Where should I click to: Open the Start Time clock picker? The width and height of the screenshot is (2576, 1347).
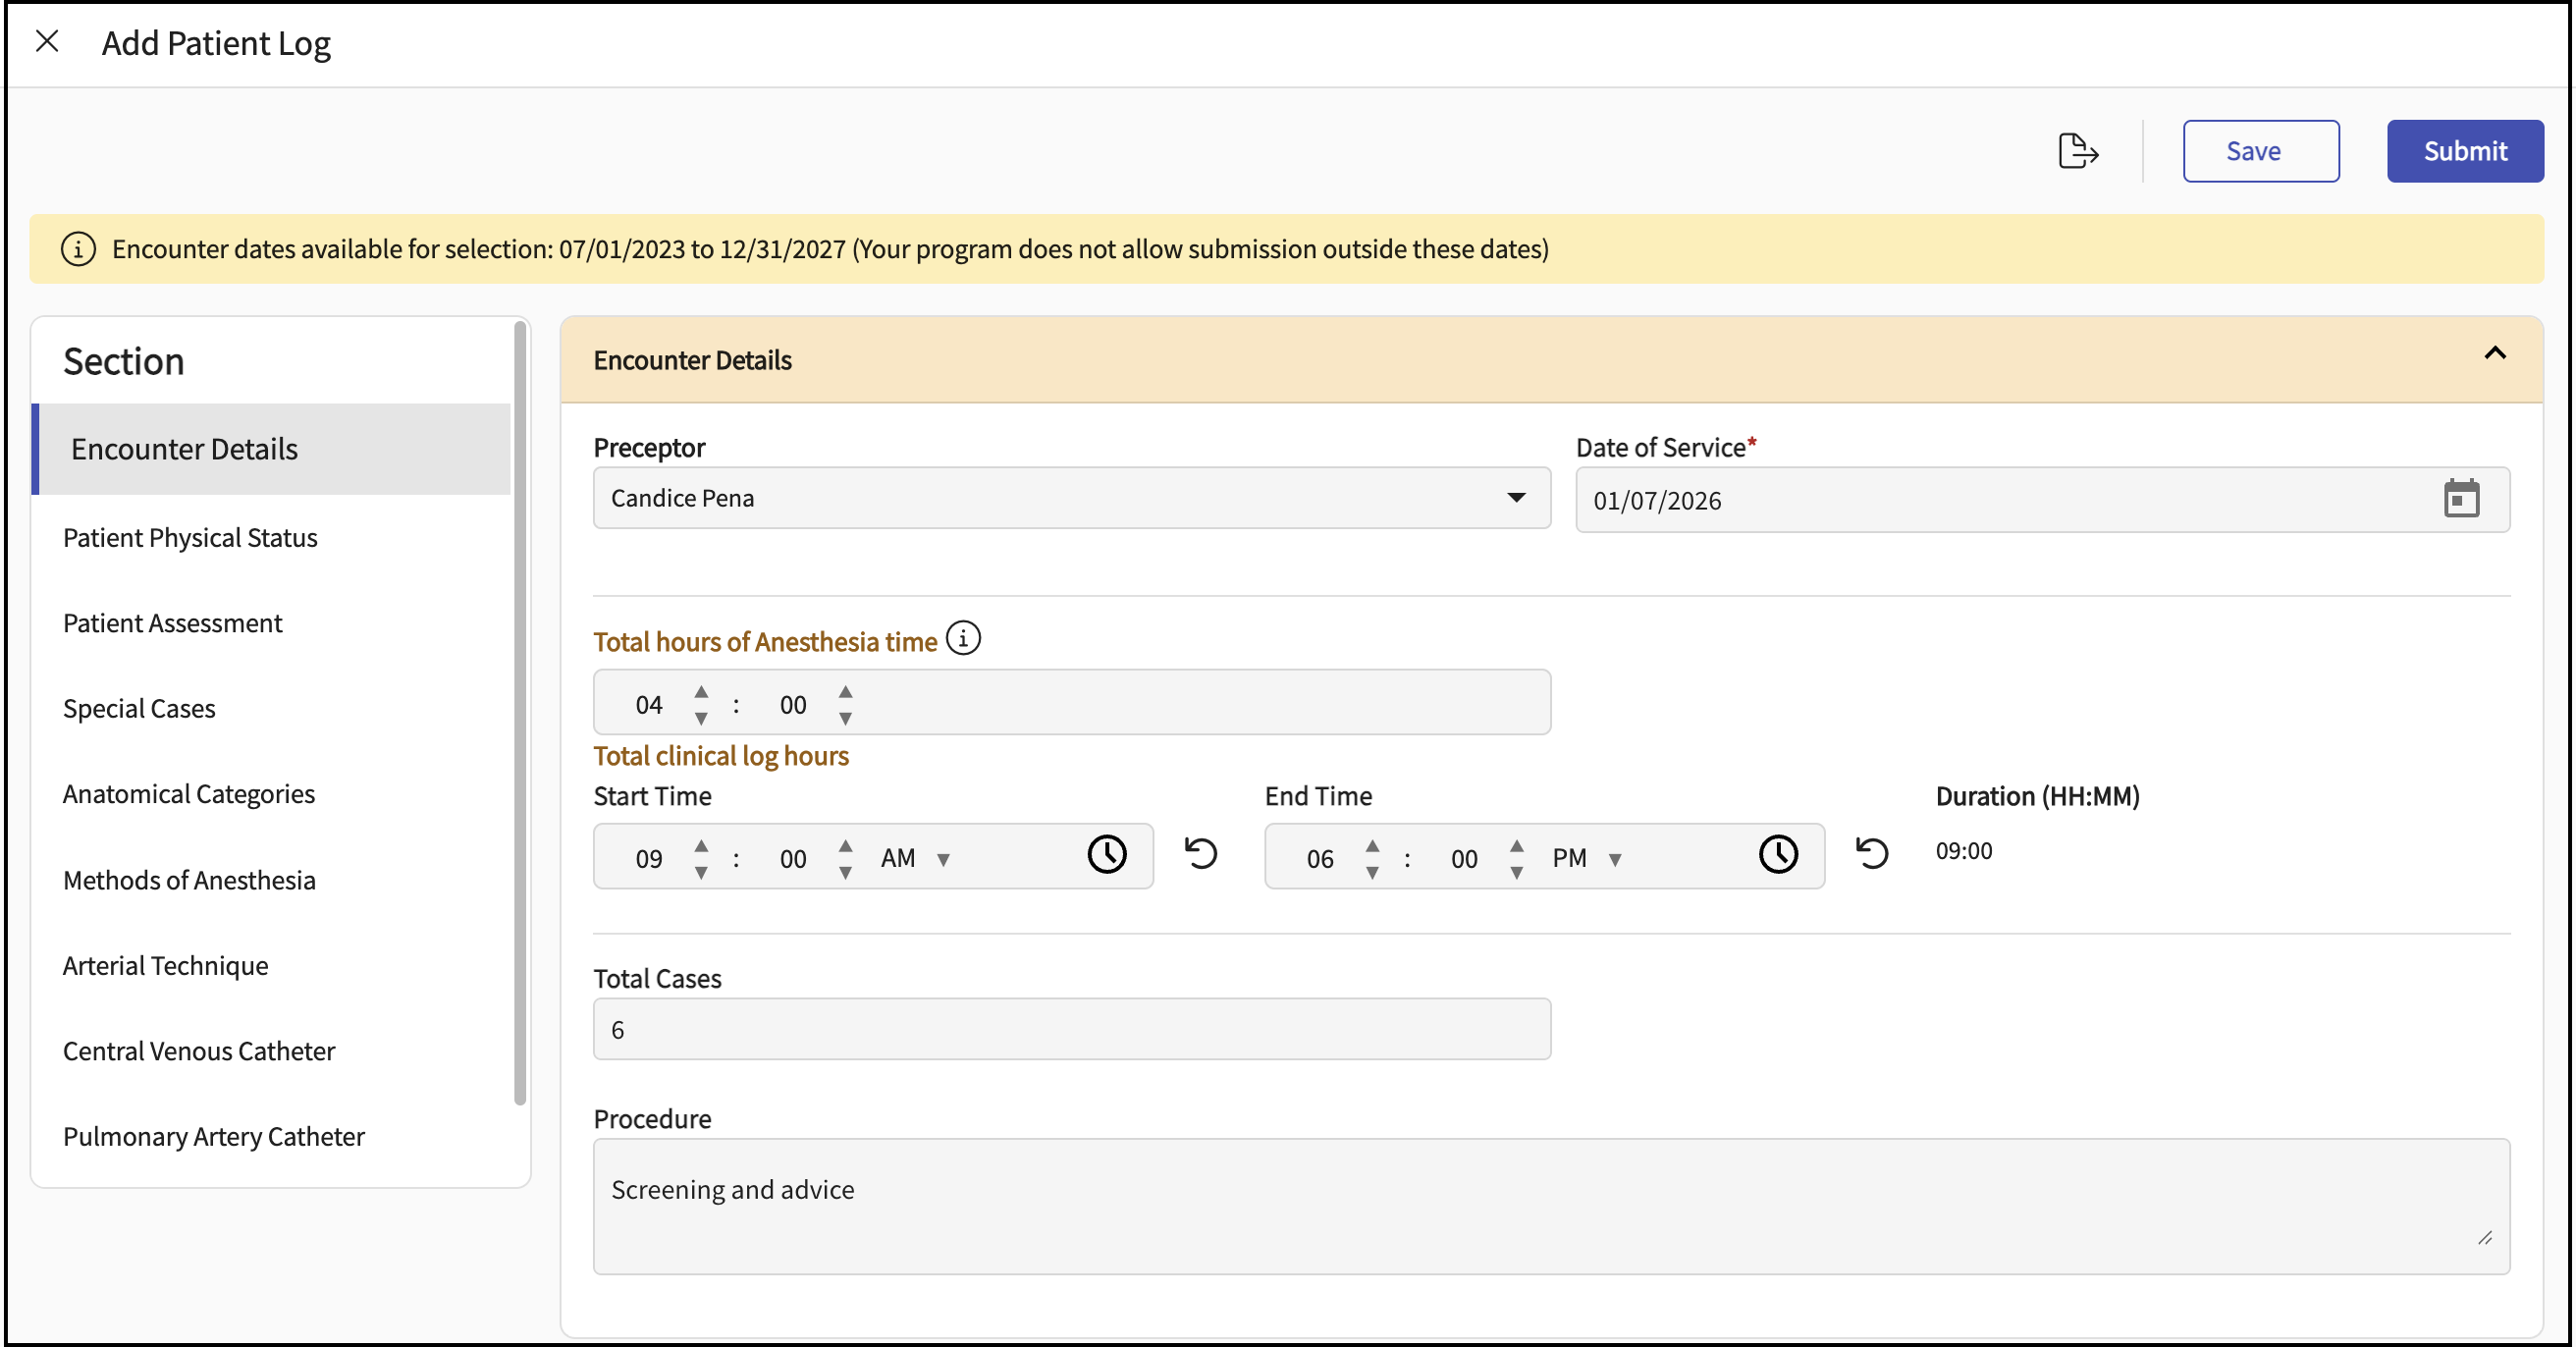coord(1106,855)
